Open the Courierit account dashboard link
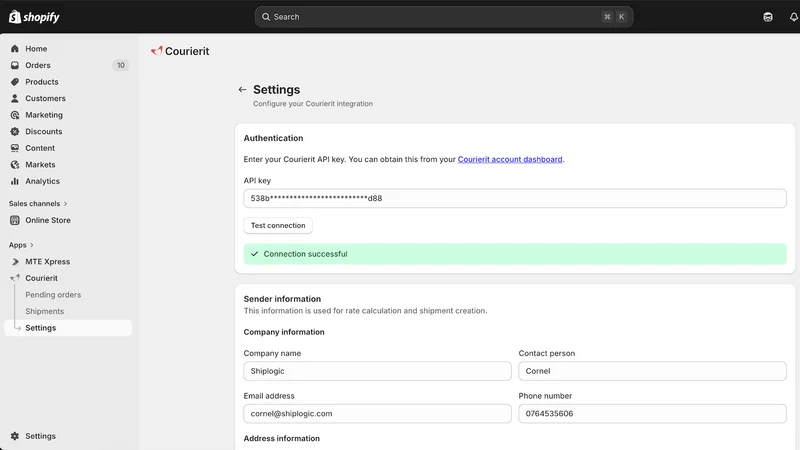Image resolution: width=800 pixels, height=450 pixels. click(x=510, y=159)
